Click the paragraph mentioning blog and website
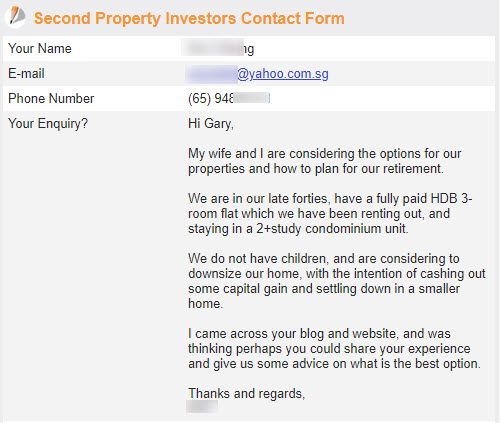Image resolution: width=500 pixels, height=423 pixels. pyautogui.click(x=334, y=348)
